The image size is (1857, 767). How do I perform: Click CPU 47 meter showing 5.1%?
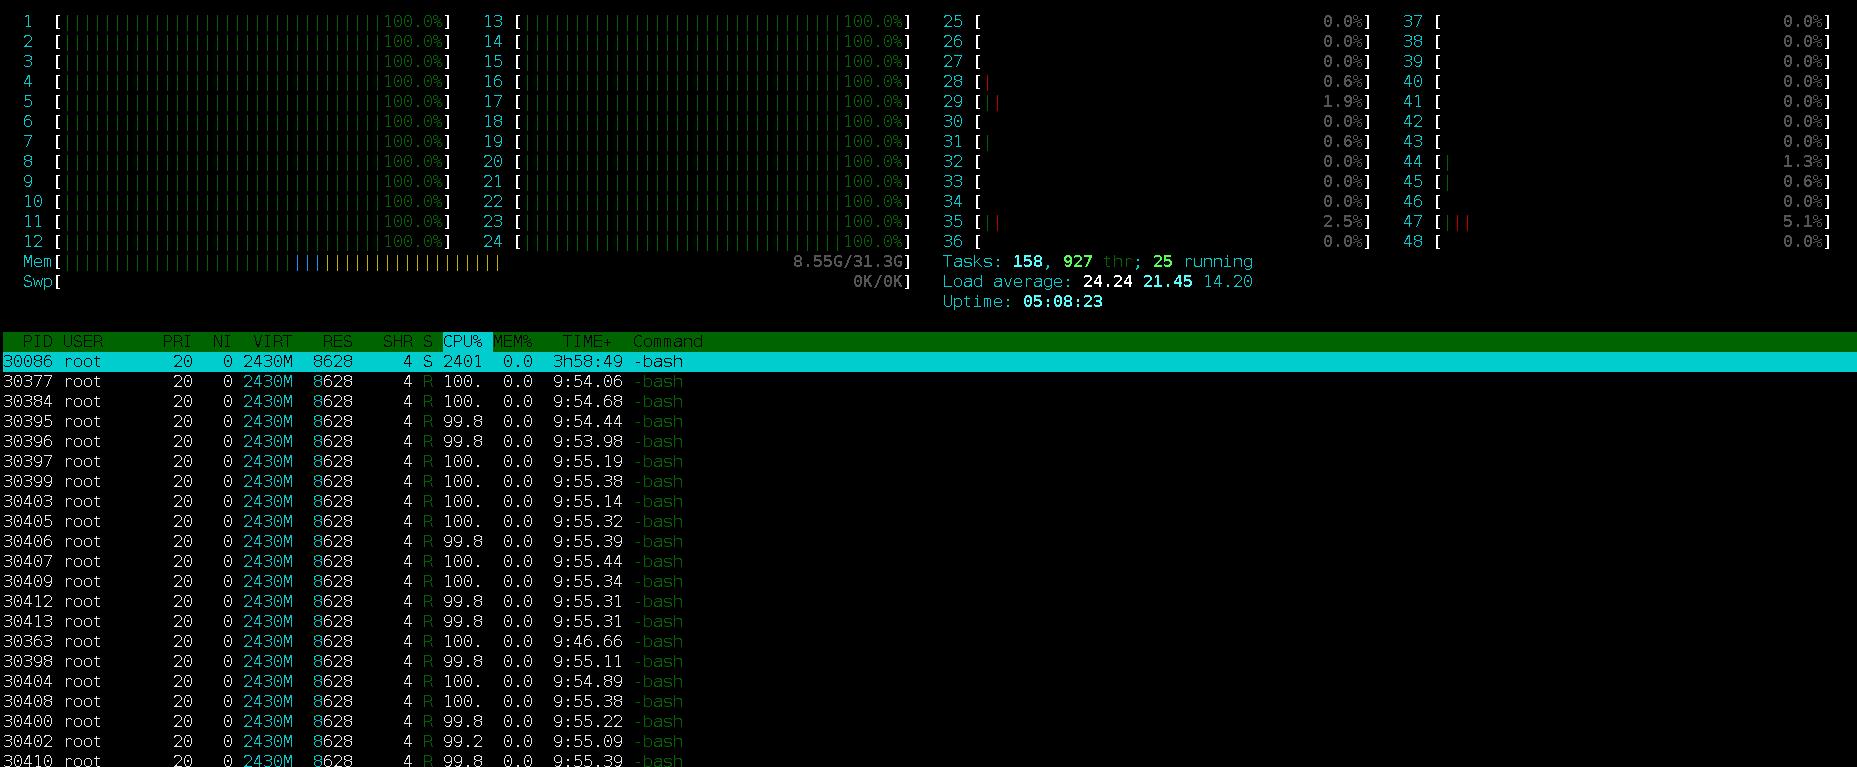point(1617,221)
